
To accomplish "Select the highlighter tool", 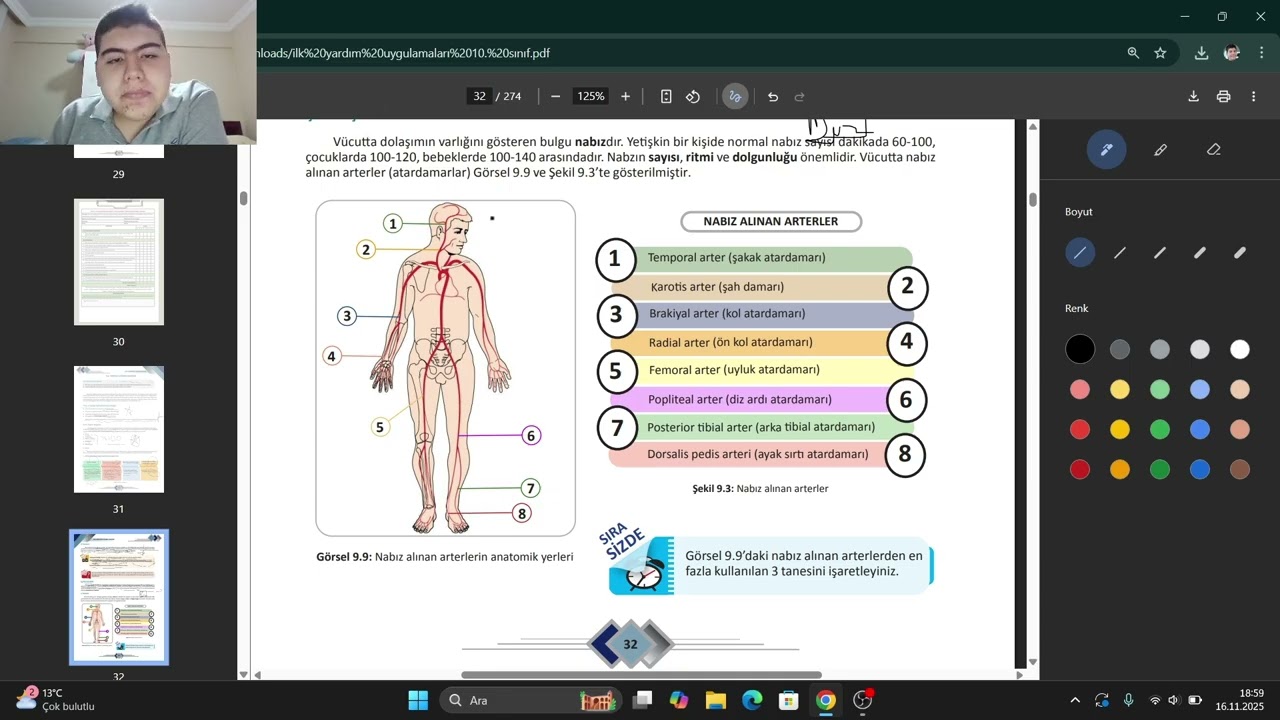I will pyautogui.click(x=1160, y=149).
